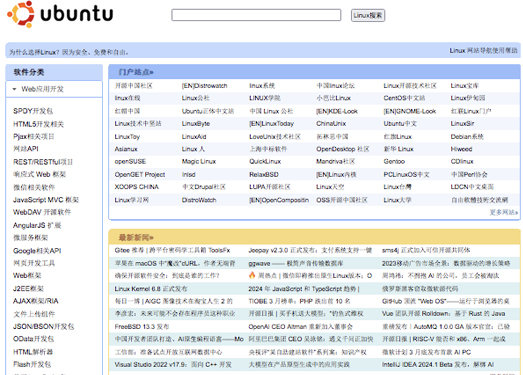Open the Linux 网站导航使用帮助 link
The image size is (523, 375).
(483, 50)
